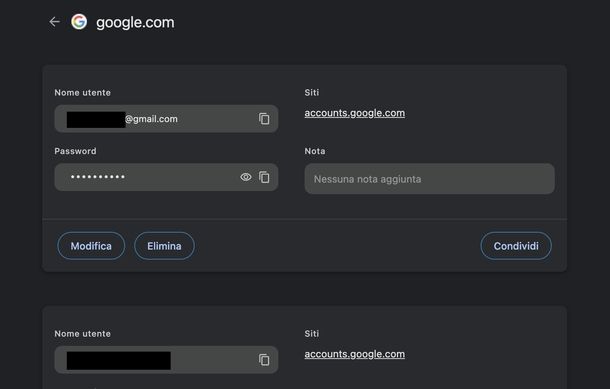Click the second card's username field

(166, 360)
